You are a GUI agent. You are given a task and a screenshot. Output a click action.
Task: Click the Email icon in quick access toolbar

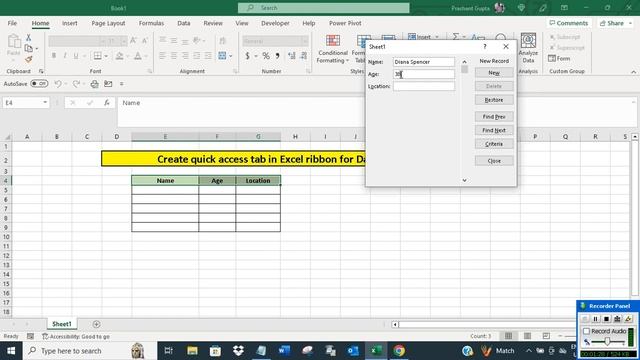pos(108,84)
